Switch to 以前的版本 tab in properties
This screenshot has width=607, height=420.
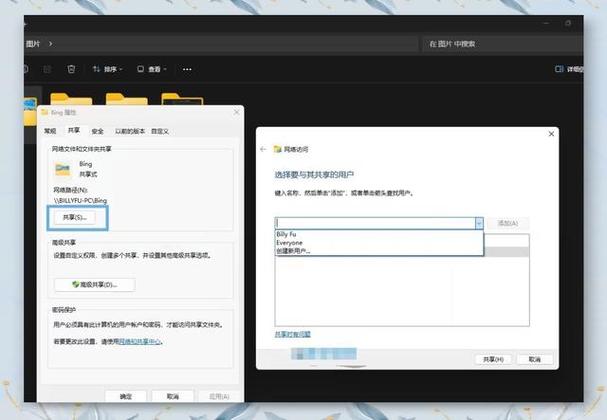coord(130,131)
